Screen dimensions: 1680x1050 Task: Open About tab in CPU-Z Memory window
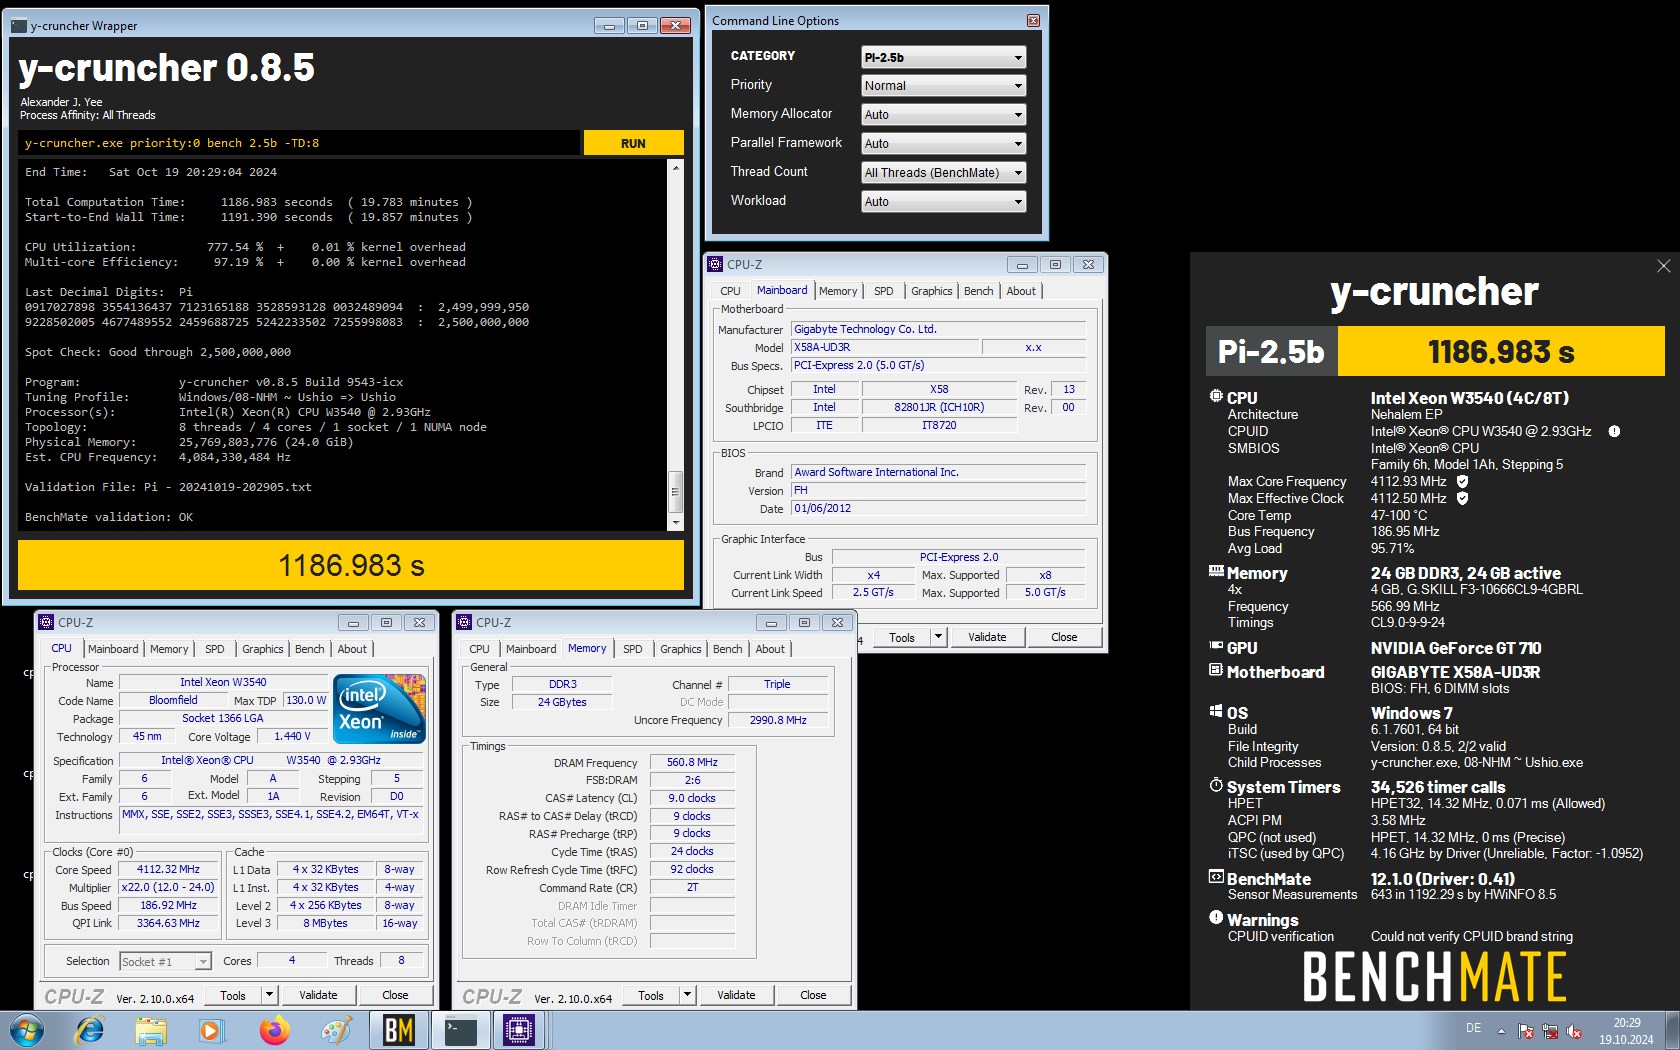(770, 649)
